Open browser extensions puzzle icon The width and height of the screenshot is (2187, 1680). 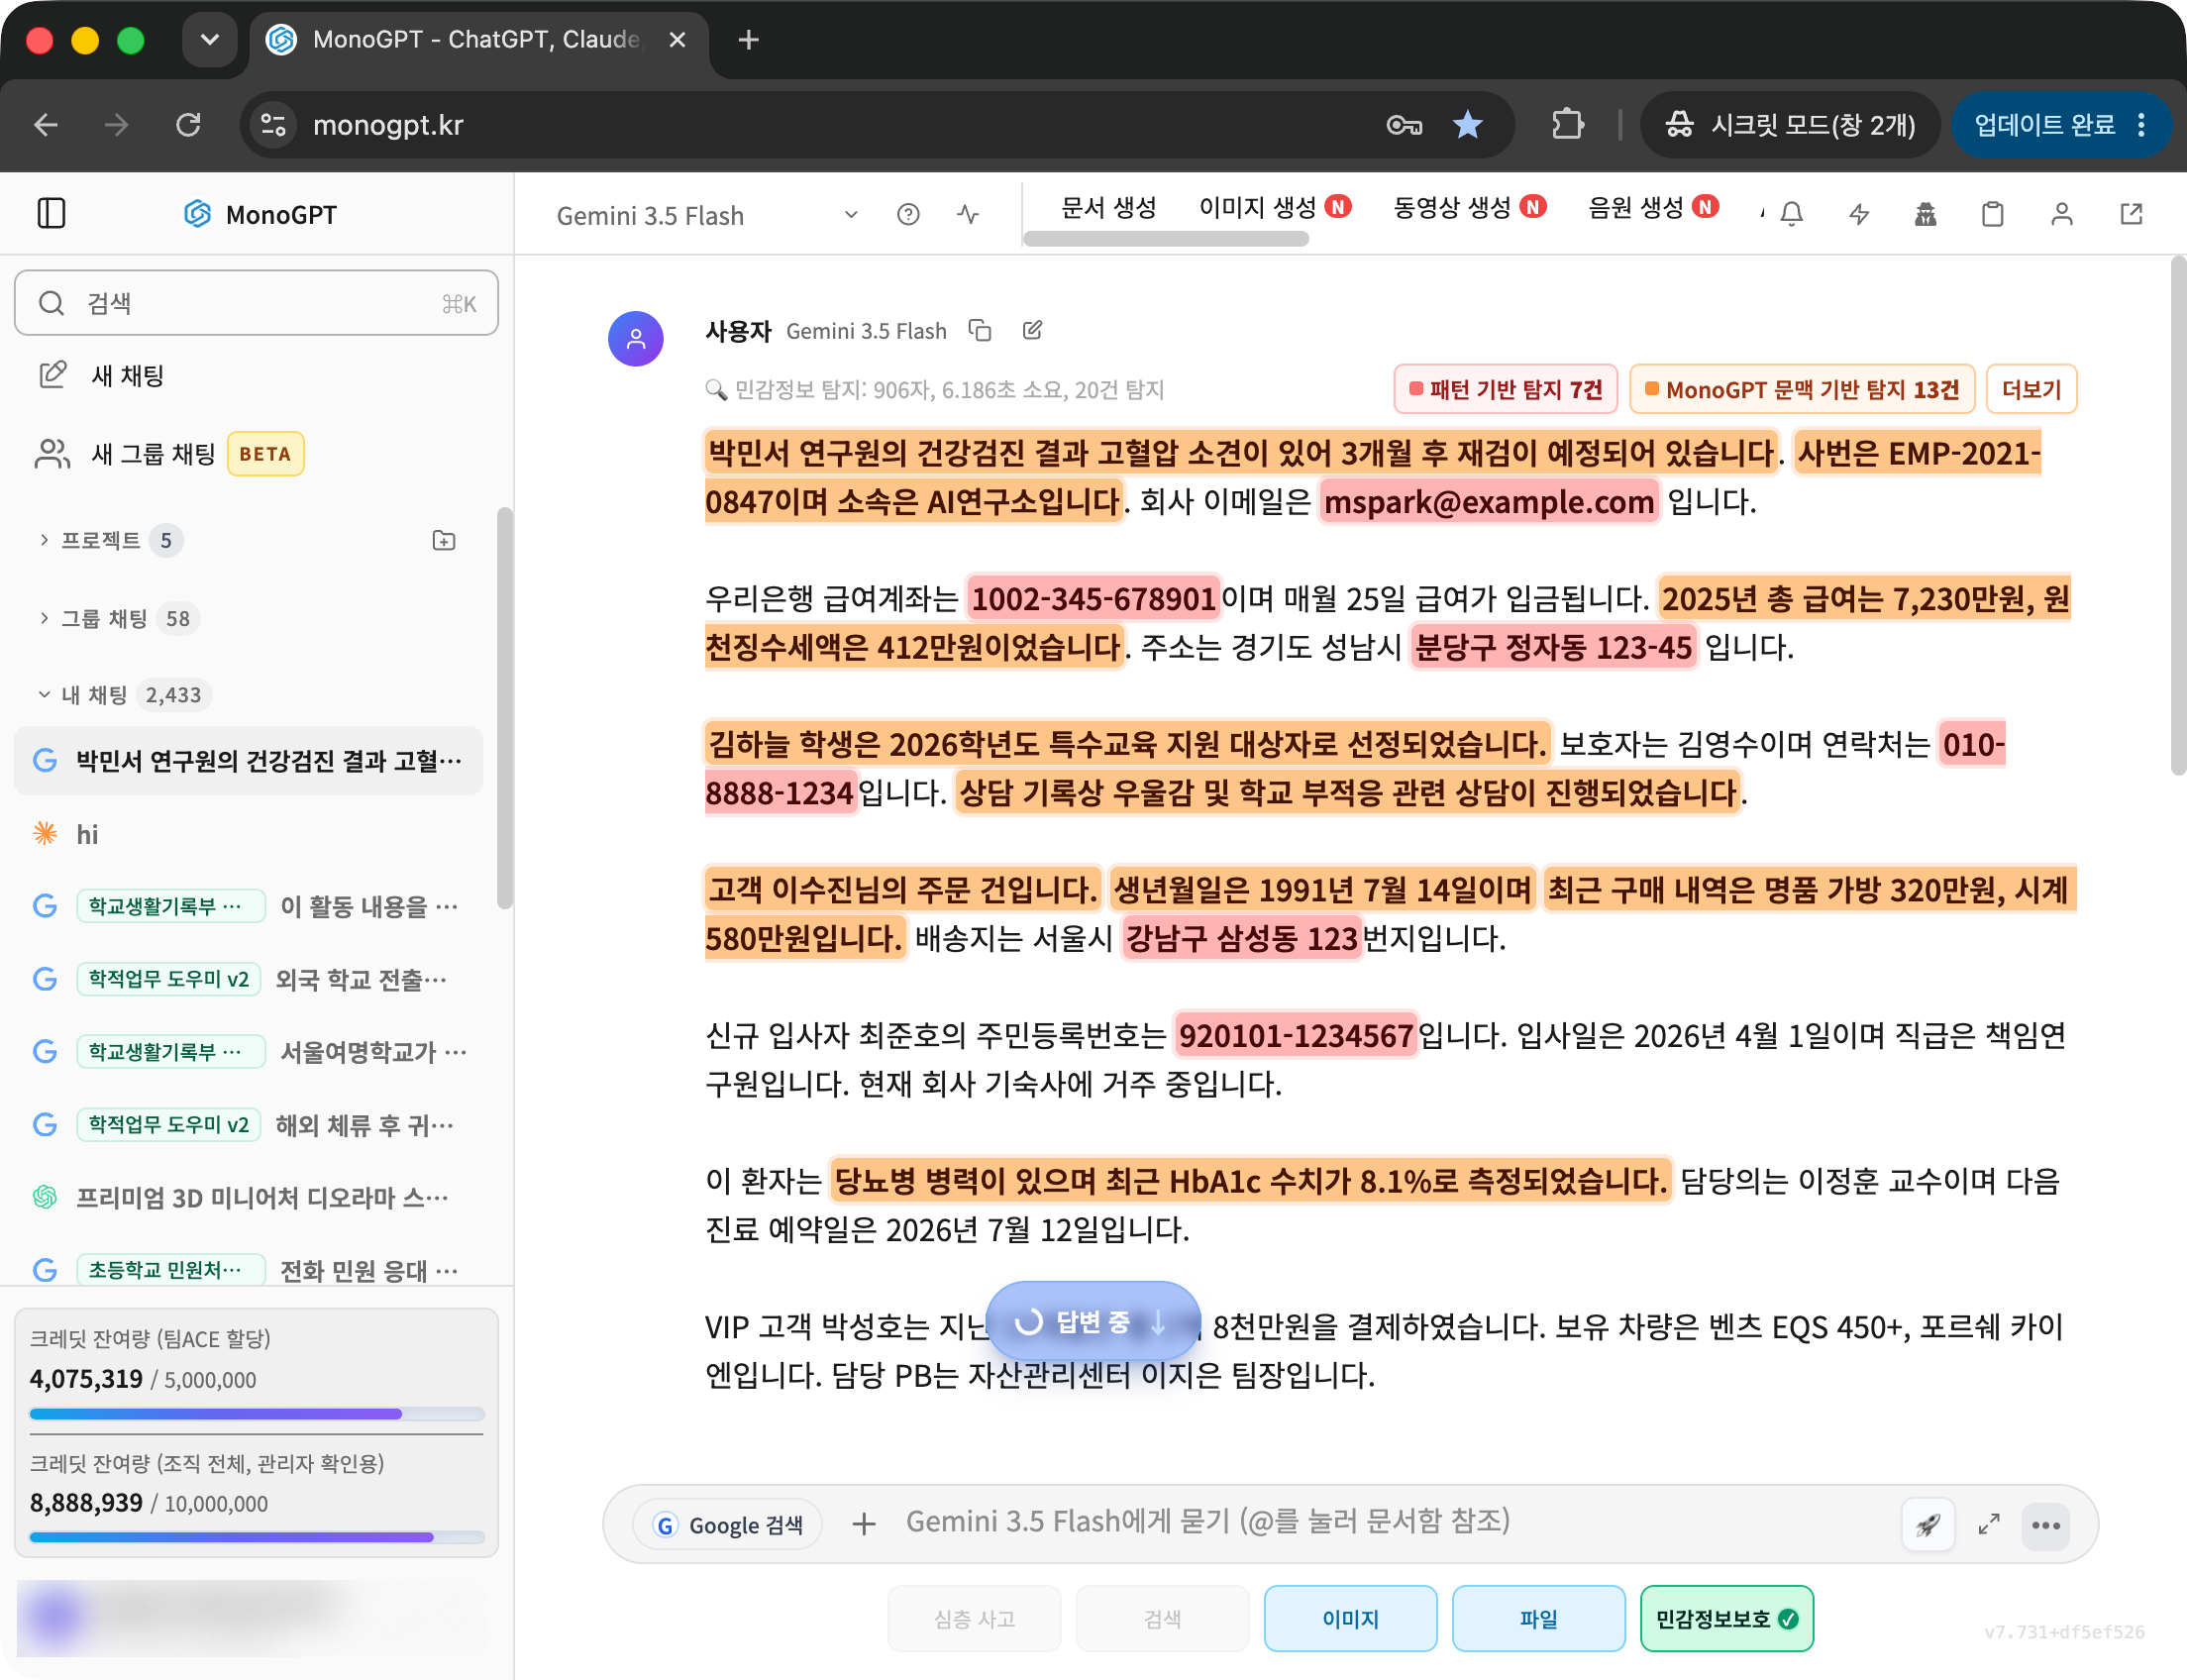(x=1567, y=125)
